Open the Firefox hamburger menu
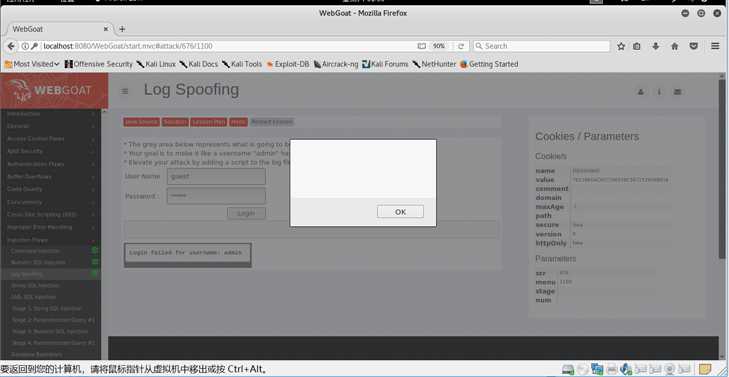729x377 pixels. (x=716, y=46)
